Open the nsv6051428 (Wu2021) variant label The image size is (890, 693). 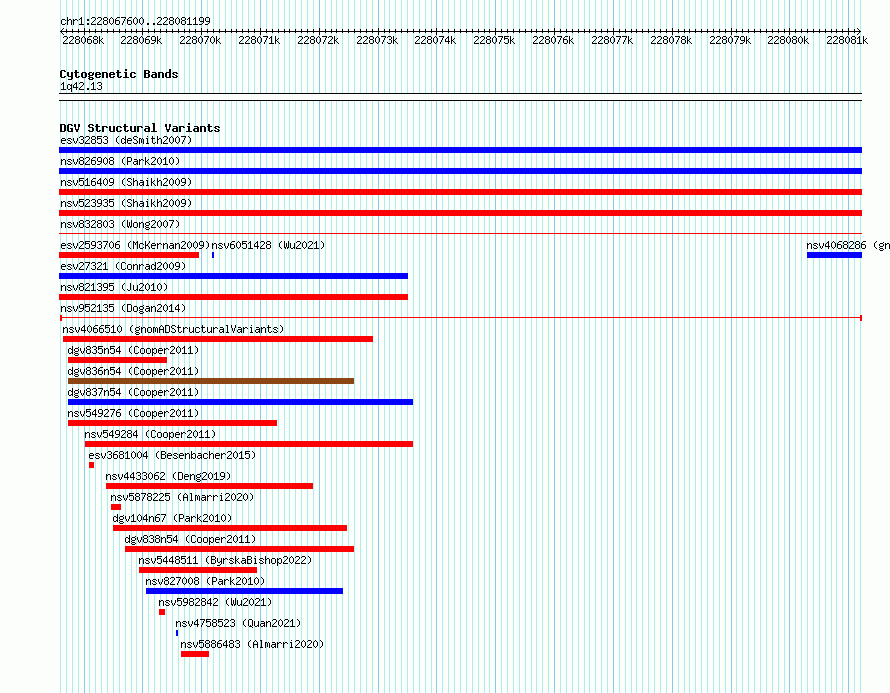pos(268,245)
